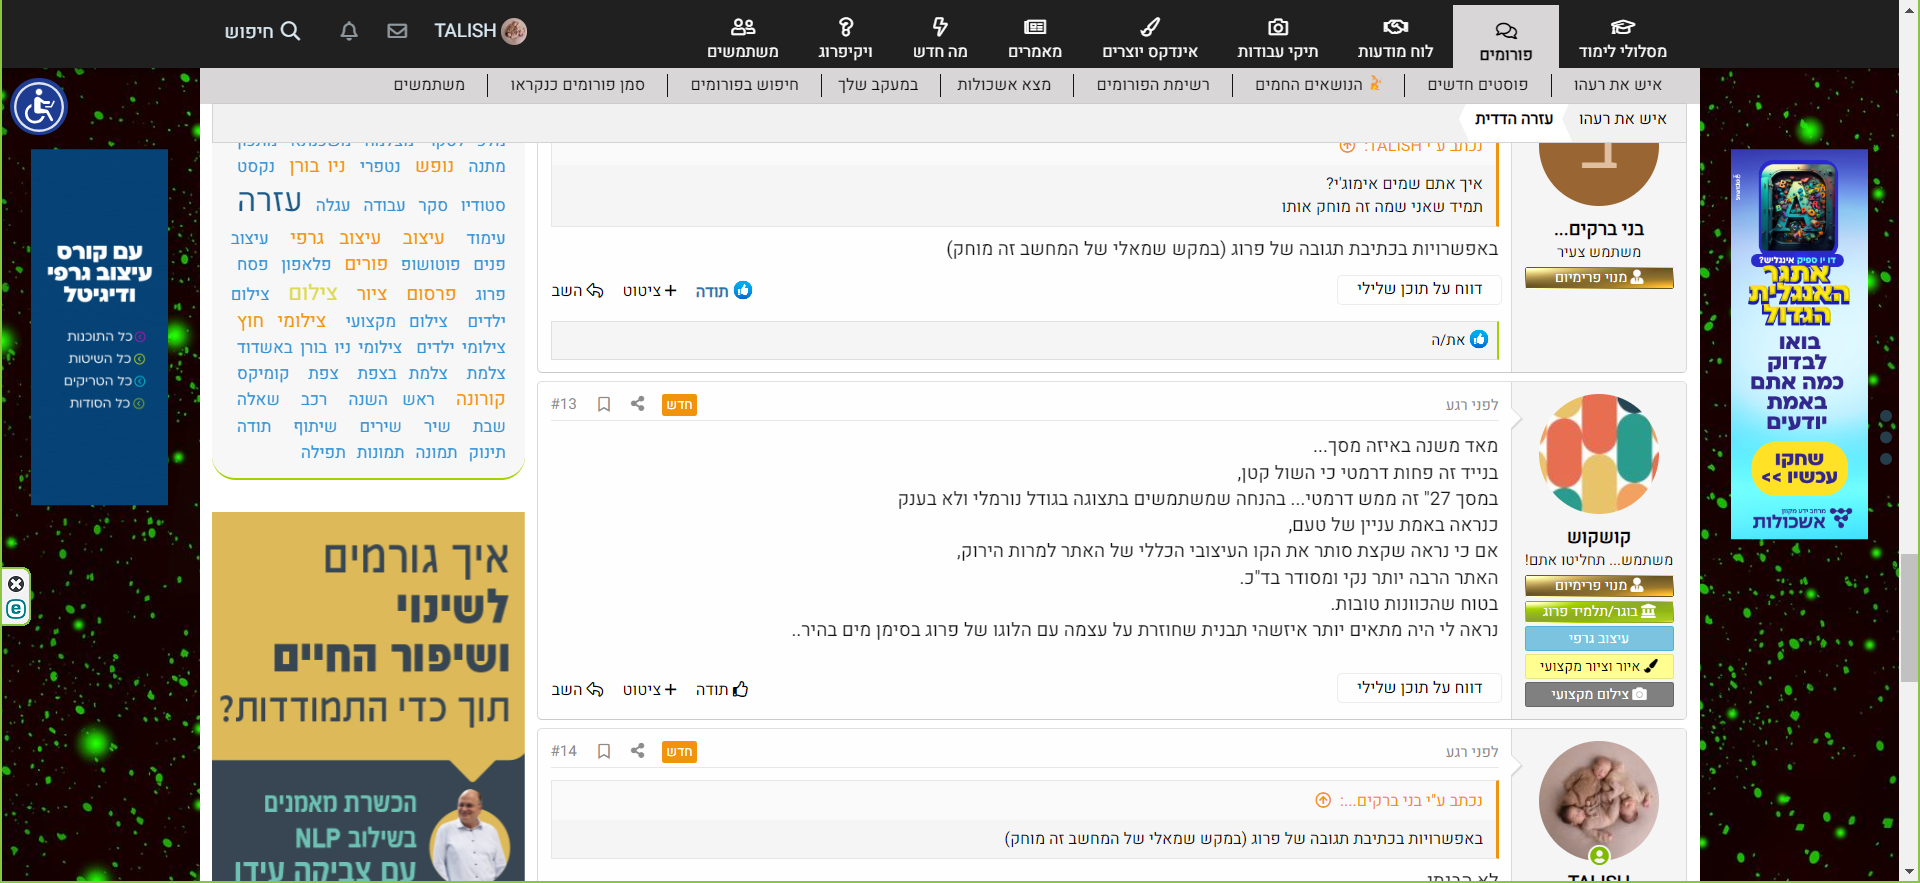The image size is (1920, 883).
Task: Open the קומיקס tag
Action: coord(263,374)
